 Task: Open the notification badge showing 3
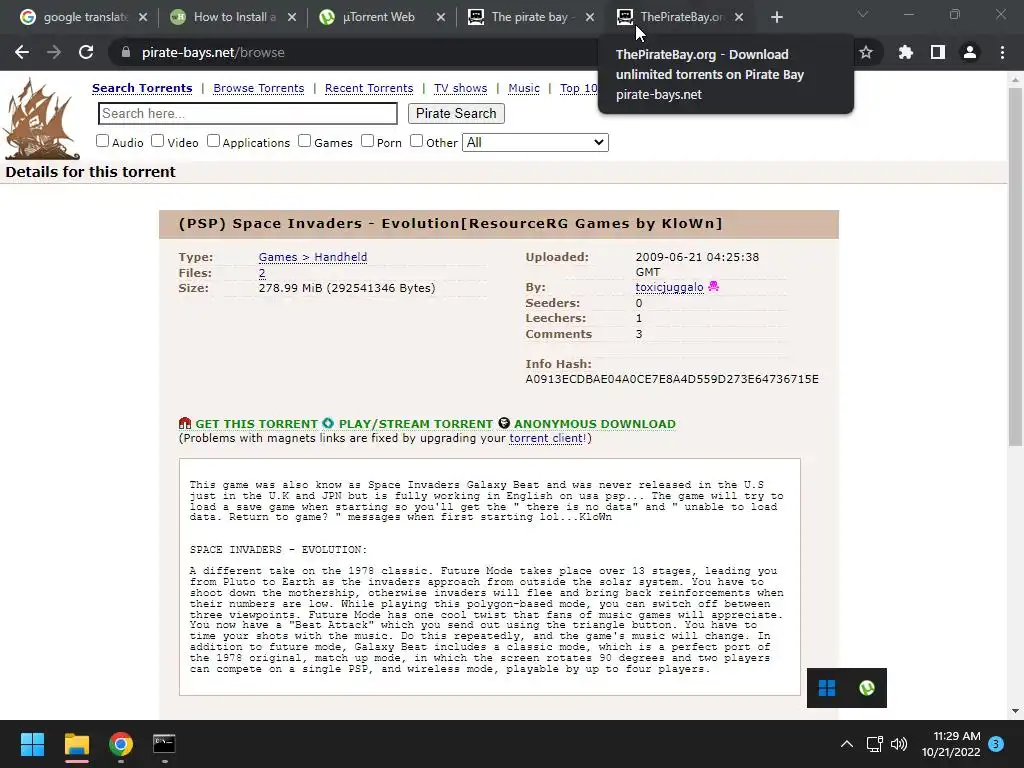995,744
